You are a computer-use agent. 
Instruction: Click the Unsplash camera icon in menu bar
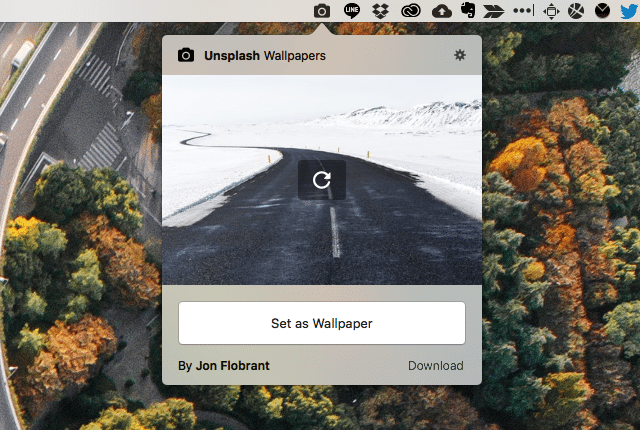[322, 11]
